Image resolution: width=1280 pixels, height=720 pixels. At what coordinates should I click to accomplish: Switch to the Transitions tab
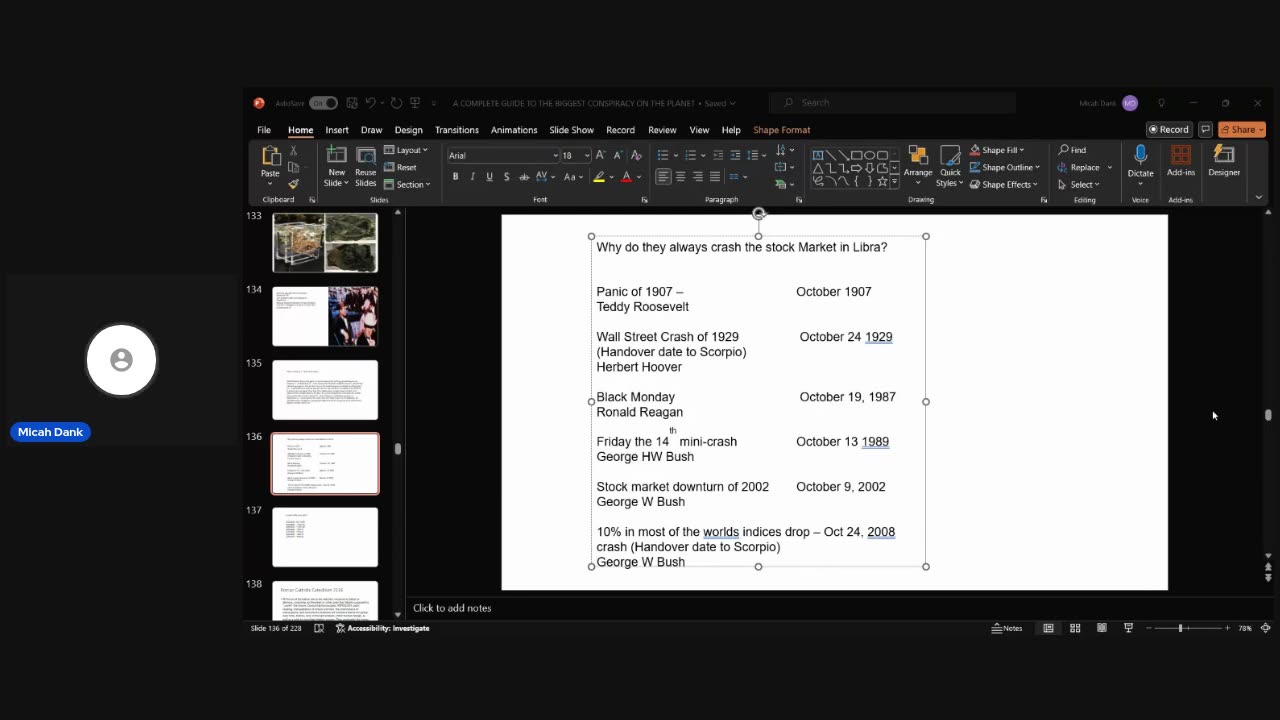[x=457, y=130]
